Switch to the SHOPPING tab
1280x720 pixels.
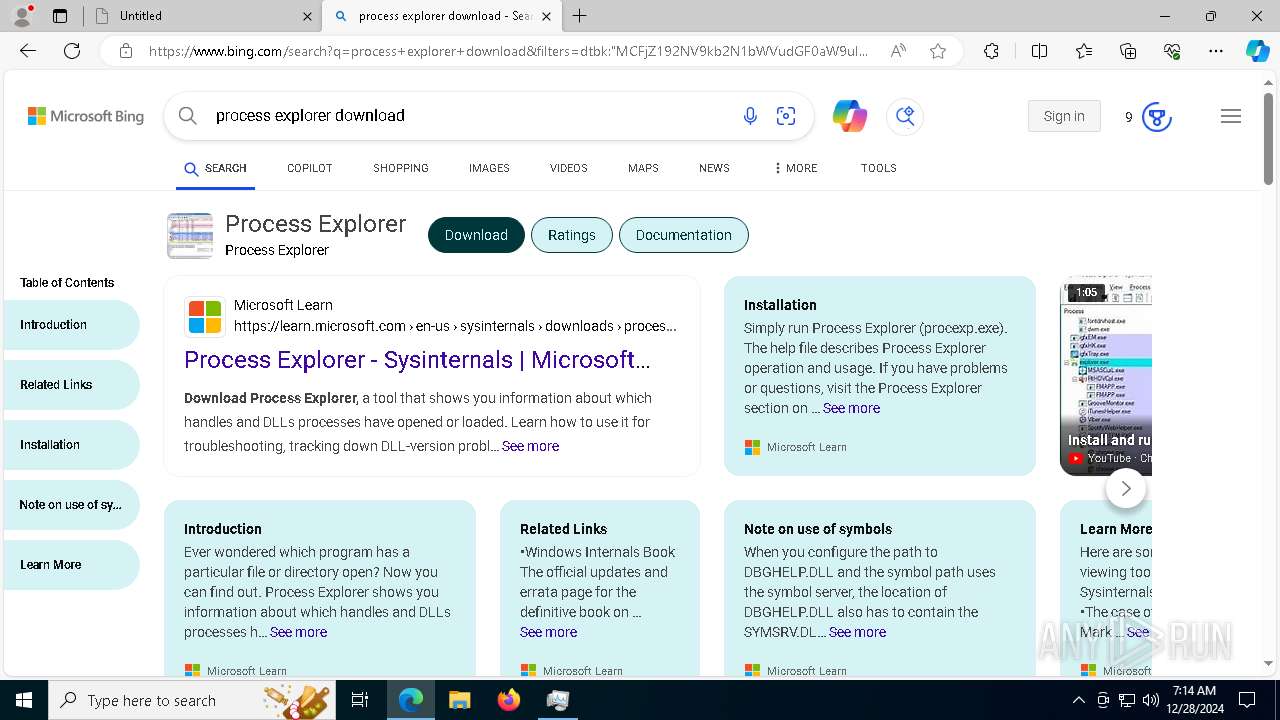click(401, 168)
